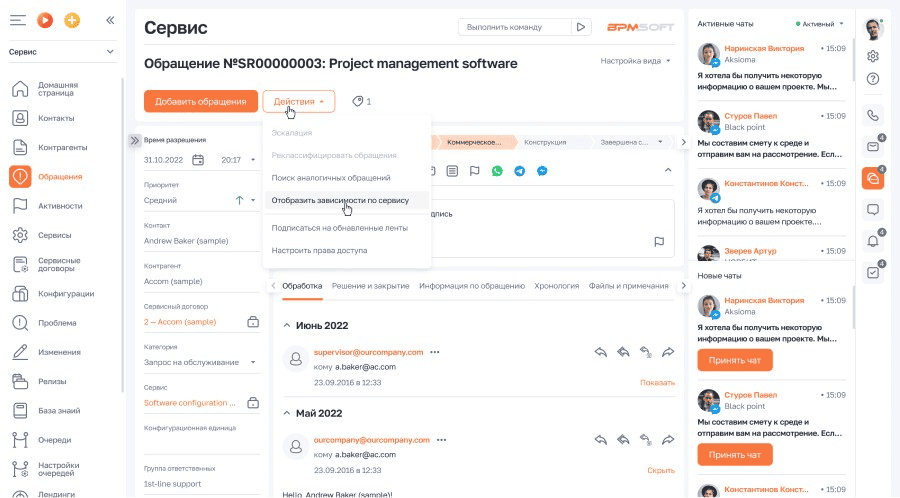Open the resolution date calendar picker

pyautogui.click(x=198, y=160)
